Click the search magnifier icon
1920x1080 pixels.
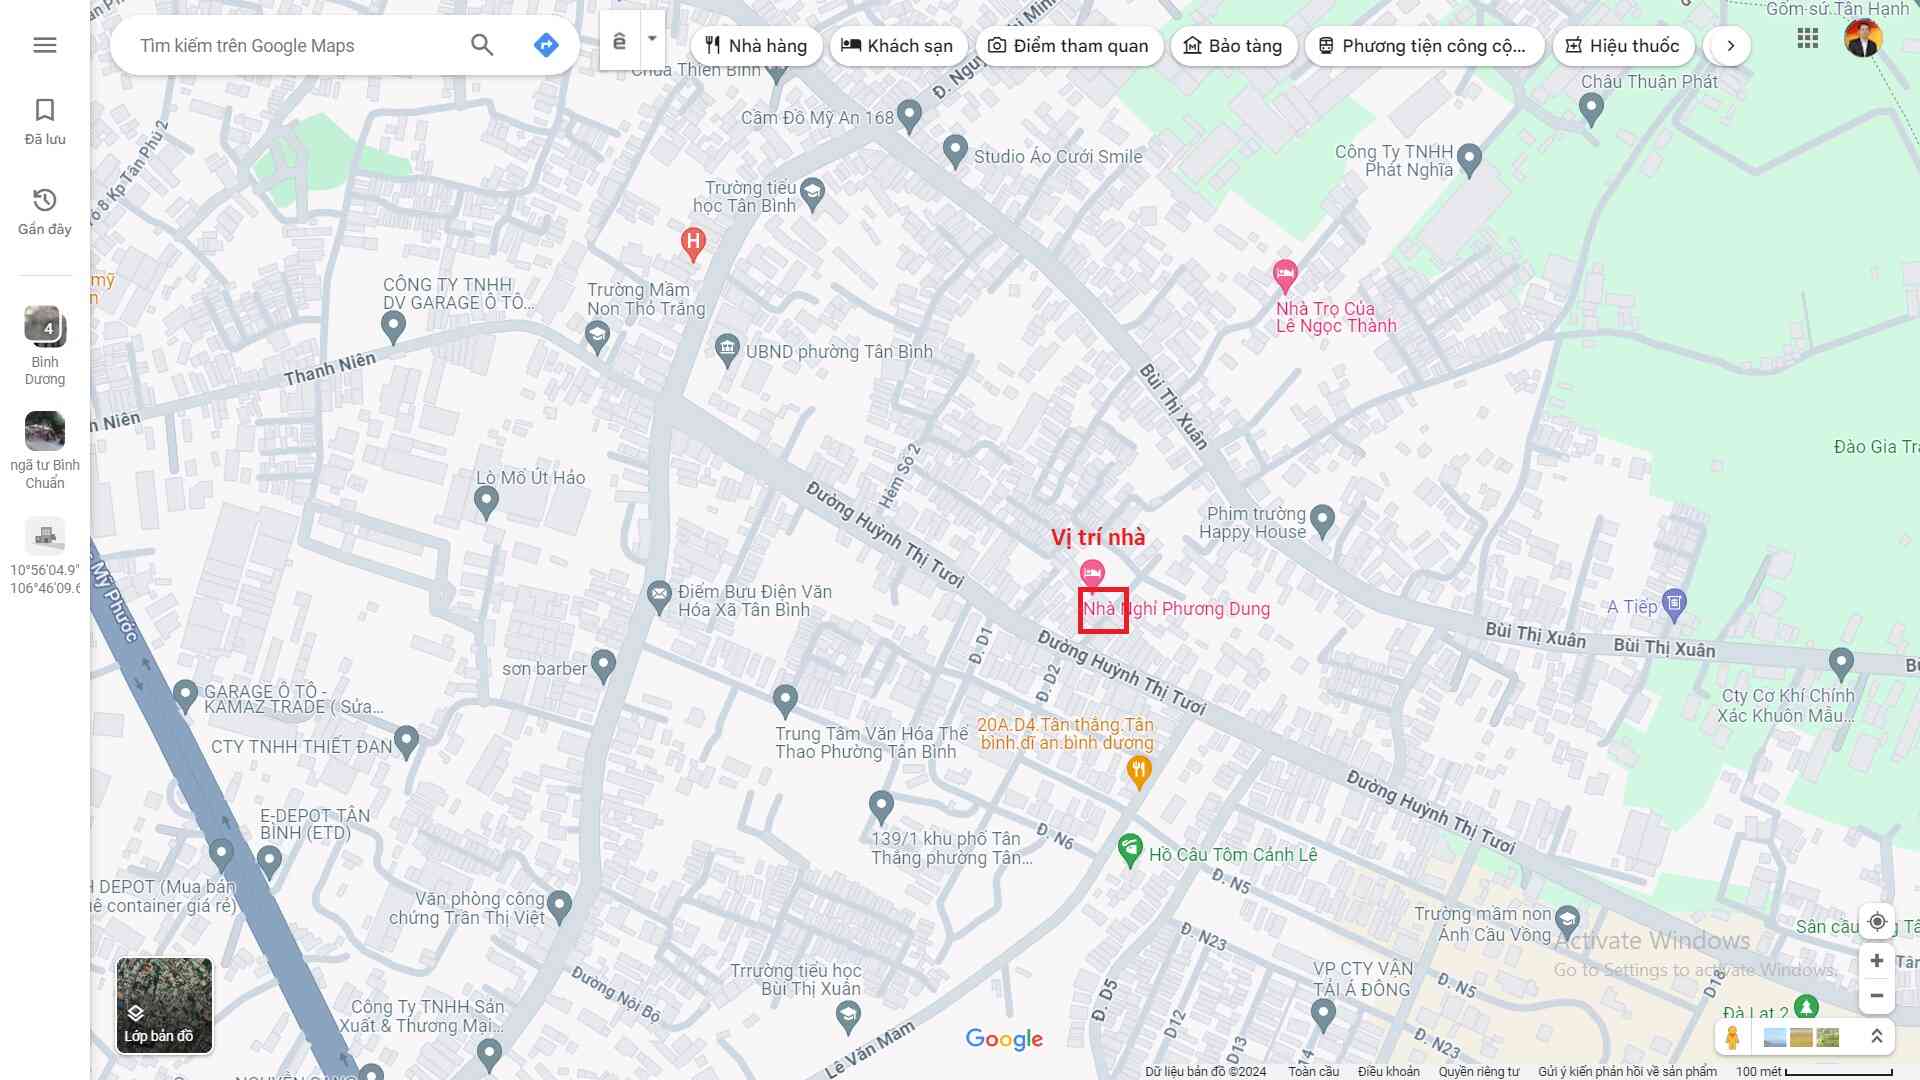tap(482, 45)
